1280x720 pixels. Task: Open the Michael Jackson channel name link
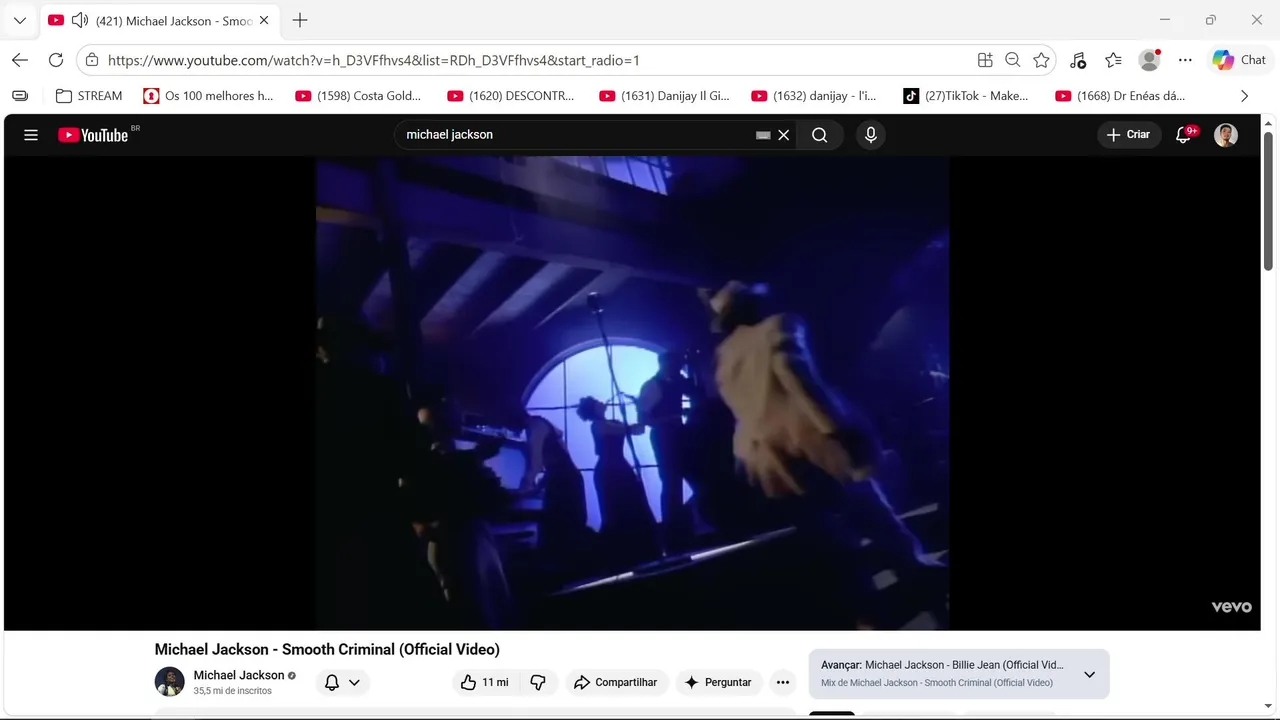[x=239, y=675]
